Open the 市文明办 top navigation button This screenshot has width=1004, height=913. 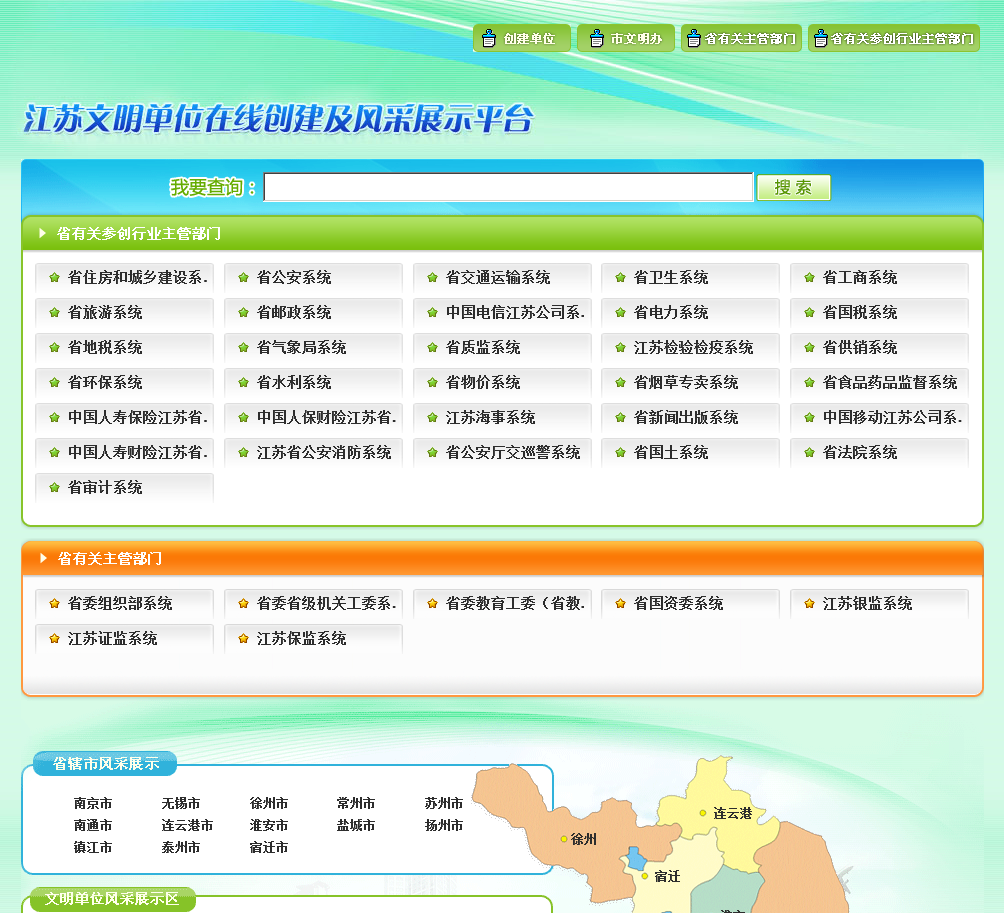[x=626, y=39]
